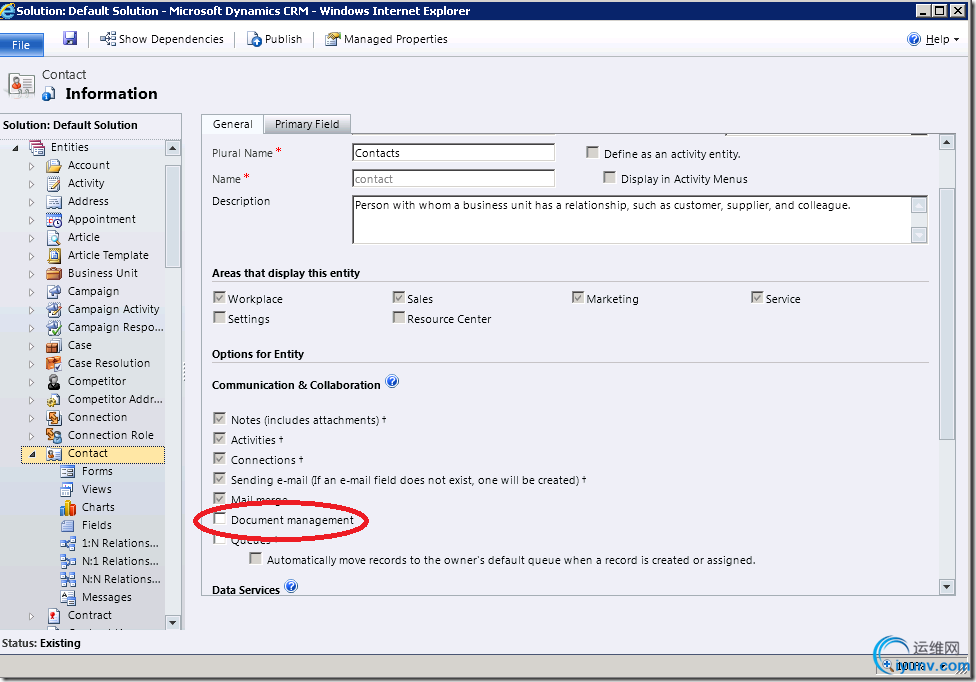This screenshot has height=682, width=976.
Task: Switch to the General tab
Action: (x=232, y=124)
